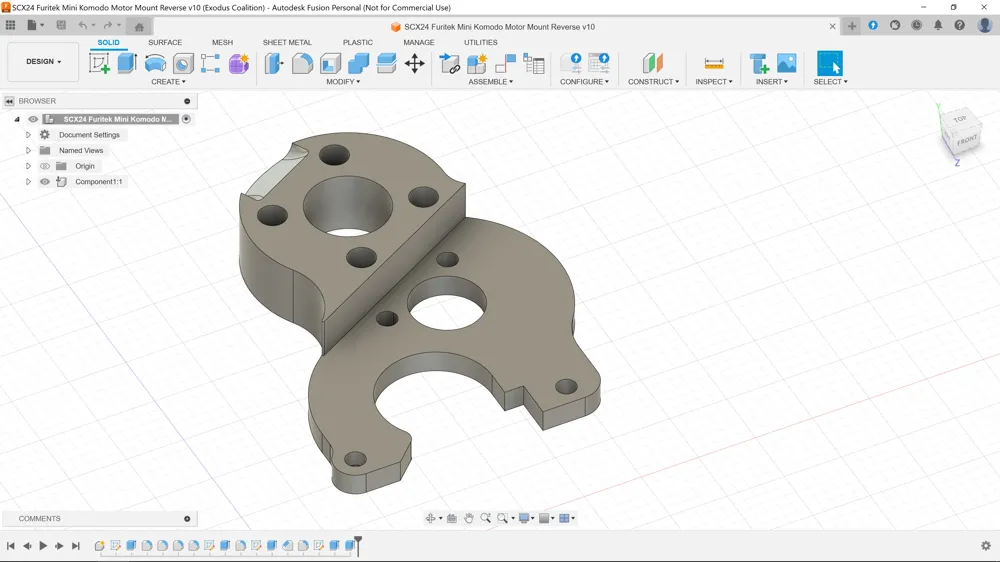This screenshot has width=1000, height=562.
Task: Select the Revolve tool
Action: [x=155, y=63]
